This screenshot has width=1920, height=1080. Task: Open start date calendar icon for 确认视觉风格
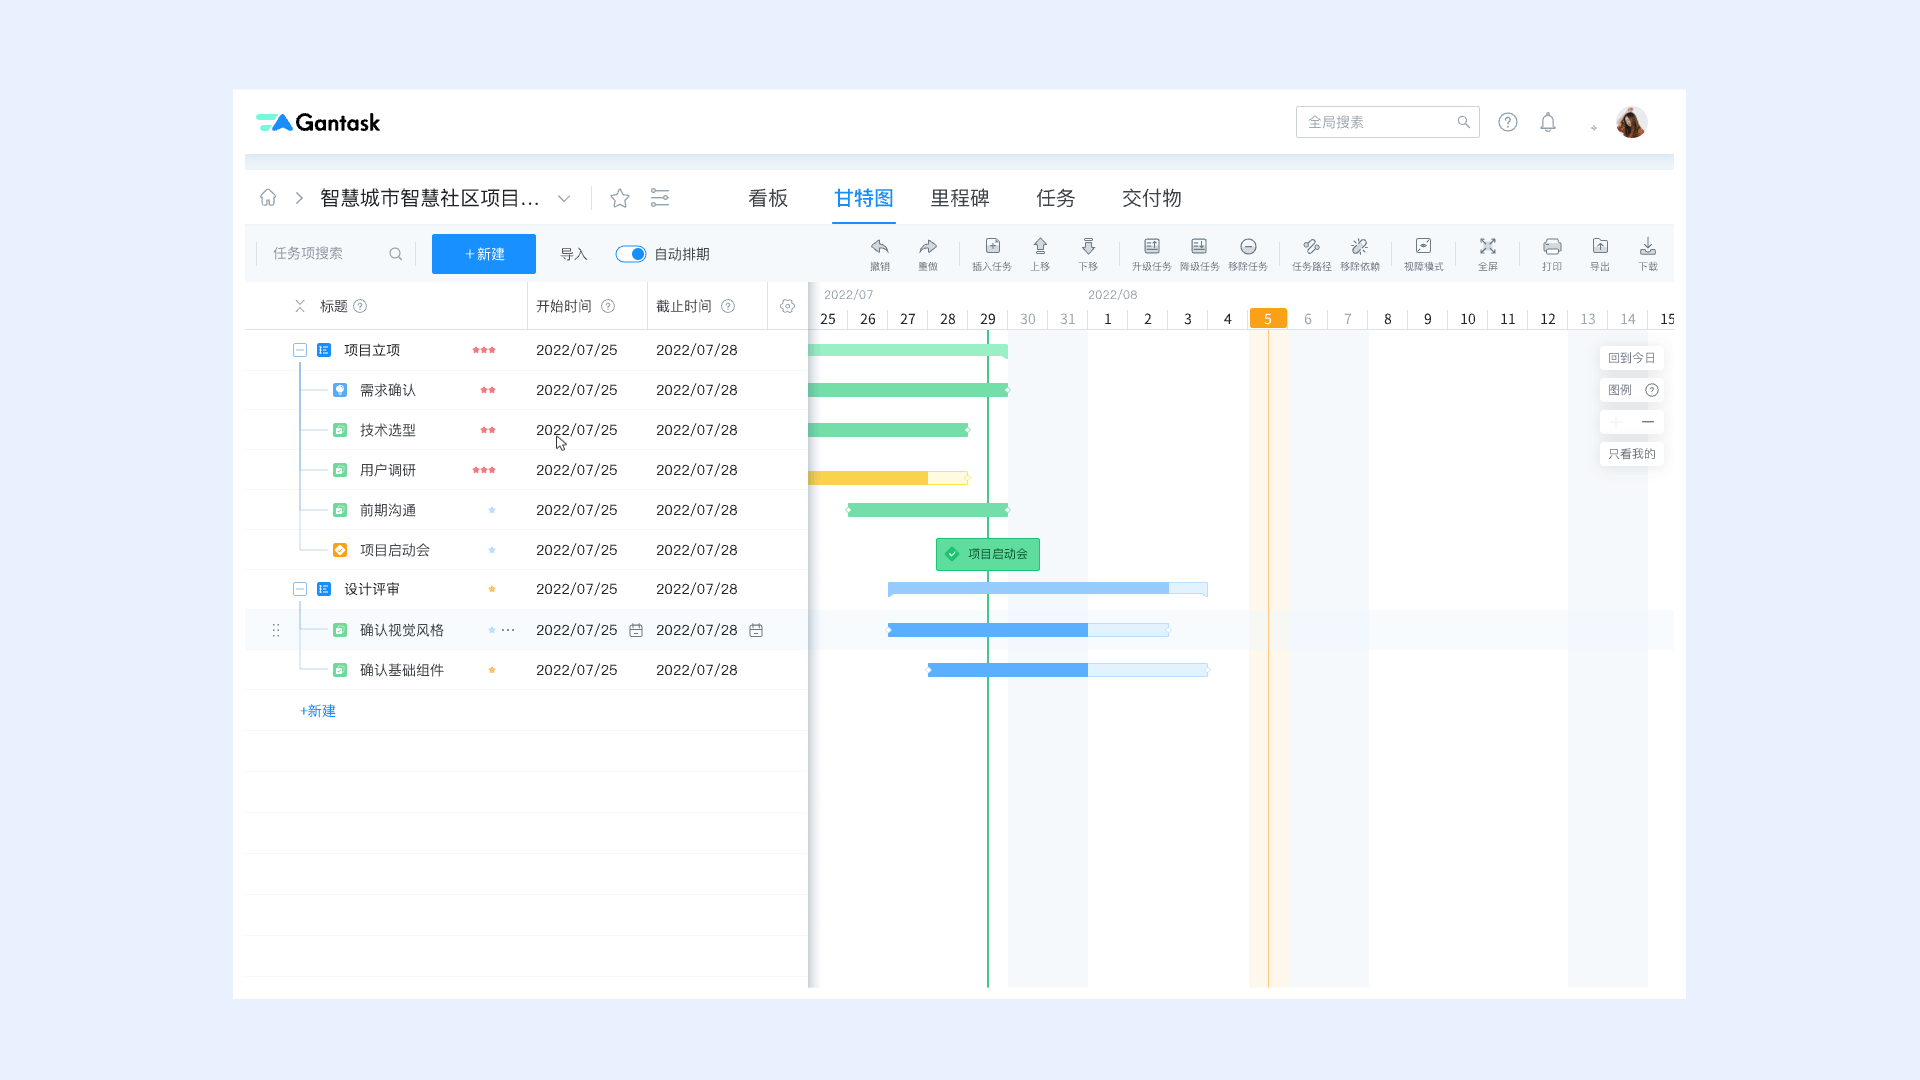coord(636,630)
